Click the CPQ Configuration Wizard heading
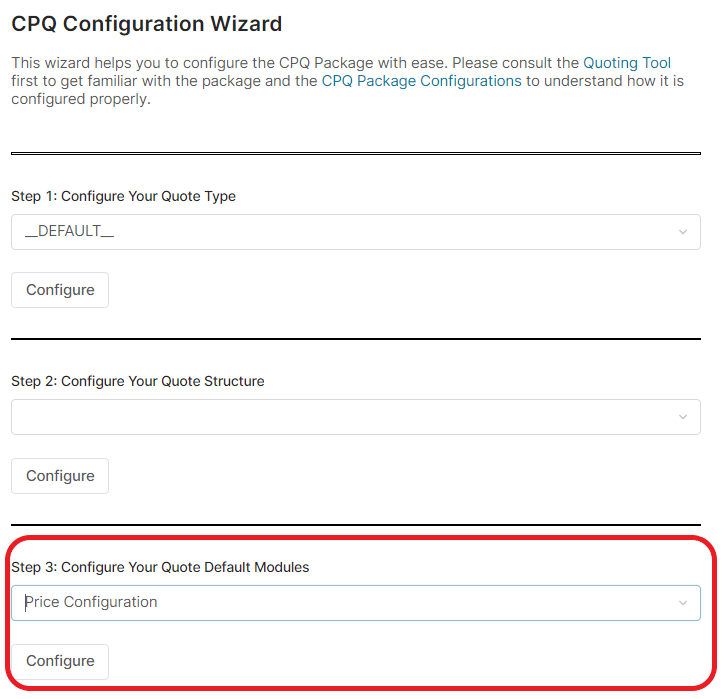This screenshot has height=699, width=725. coord(147,23)
